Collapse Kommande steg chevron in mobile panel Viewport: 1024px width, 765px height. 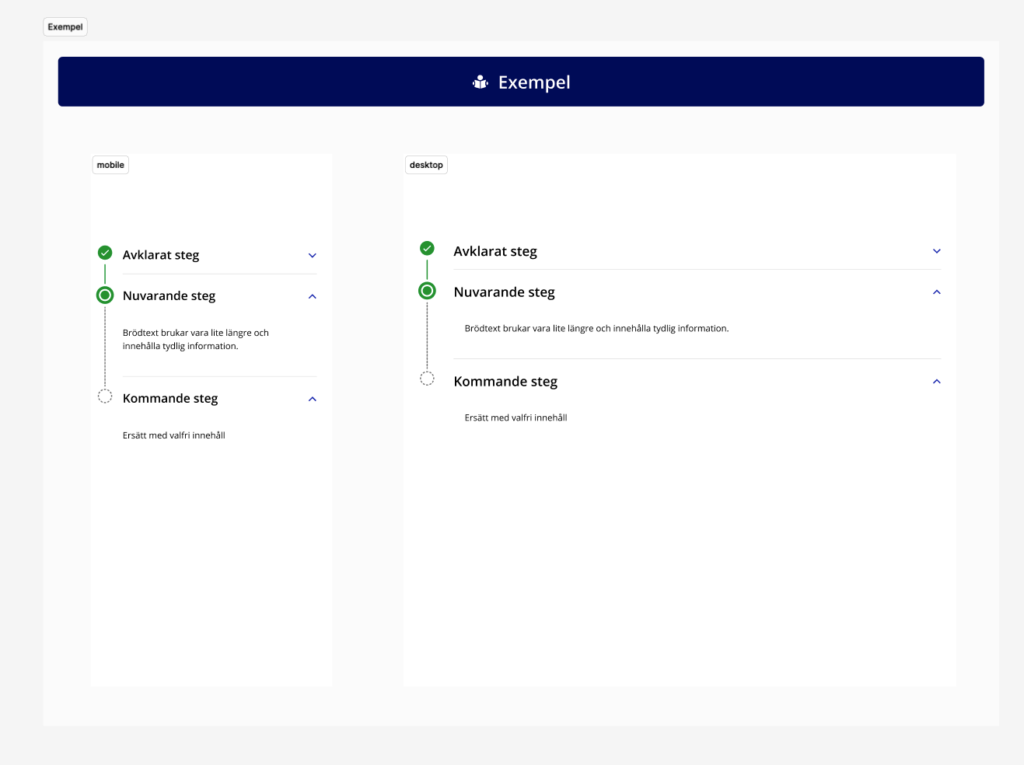point(312,399)
